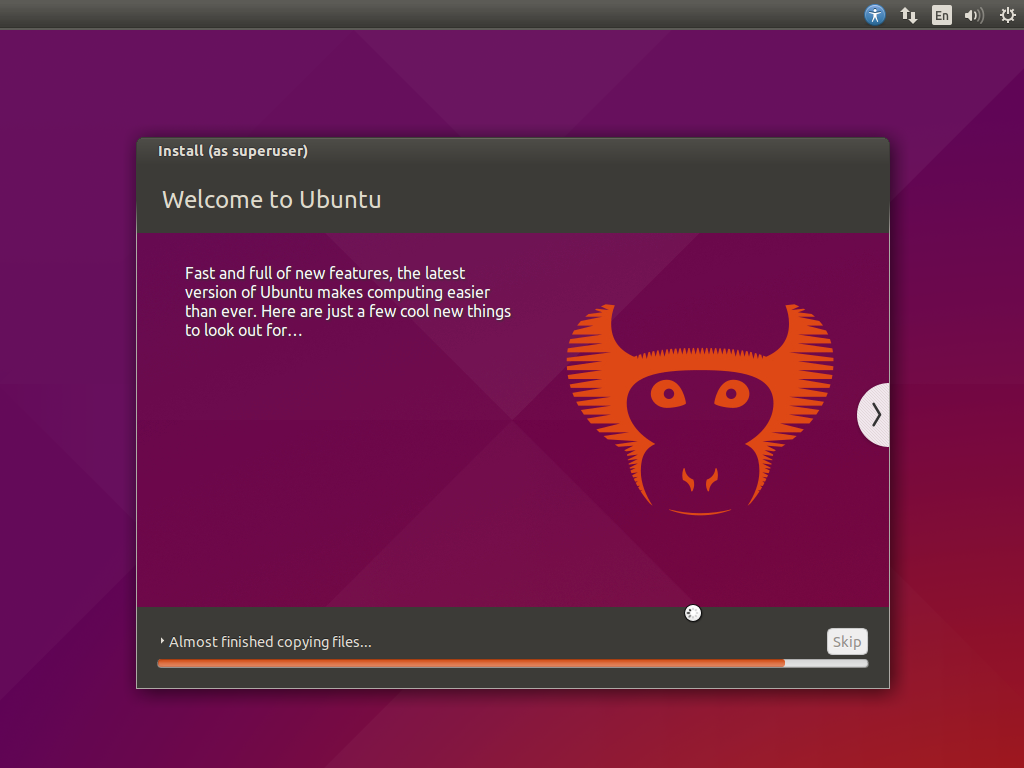Expand the copying files details triangle
The image size is (1024, 768).
coord(162,641)
